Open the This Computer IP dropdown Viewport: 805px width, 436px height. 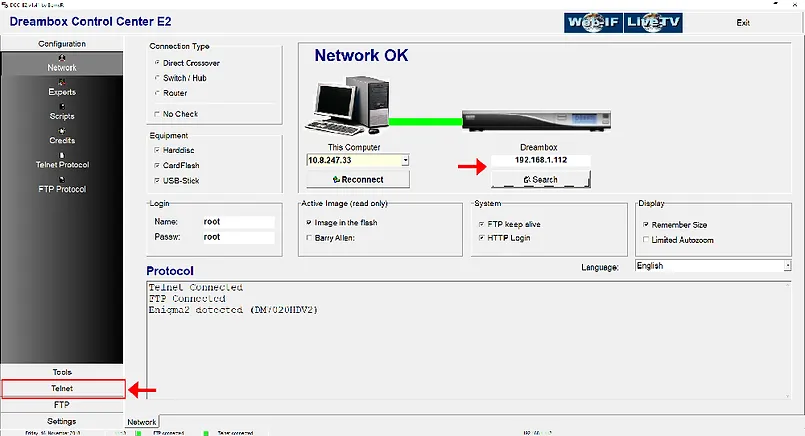[x=405, y=160]
